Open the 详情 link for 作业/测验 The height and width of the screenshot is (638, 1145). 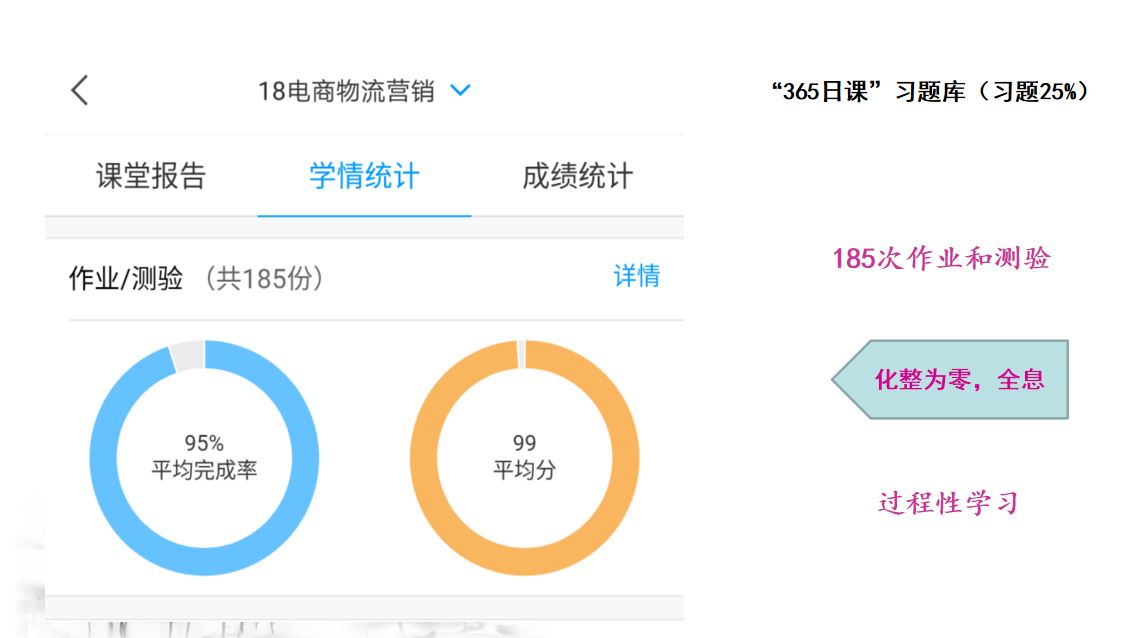click(x=636, y=276)
